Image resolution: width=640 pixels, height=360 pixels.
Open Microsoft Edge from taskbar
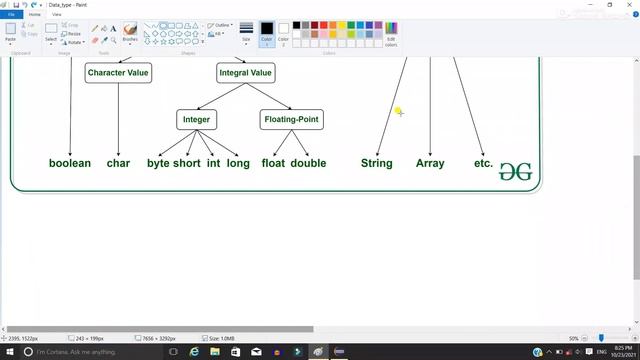(x=194, y=352)
